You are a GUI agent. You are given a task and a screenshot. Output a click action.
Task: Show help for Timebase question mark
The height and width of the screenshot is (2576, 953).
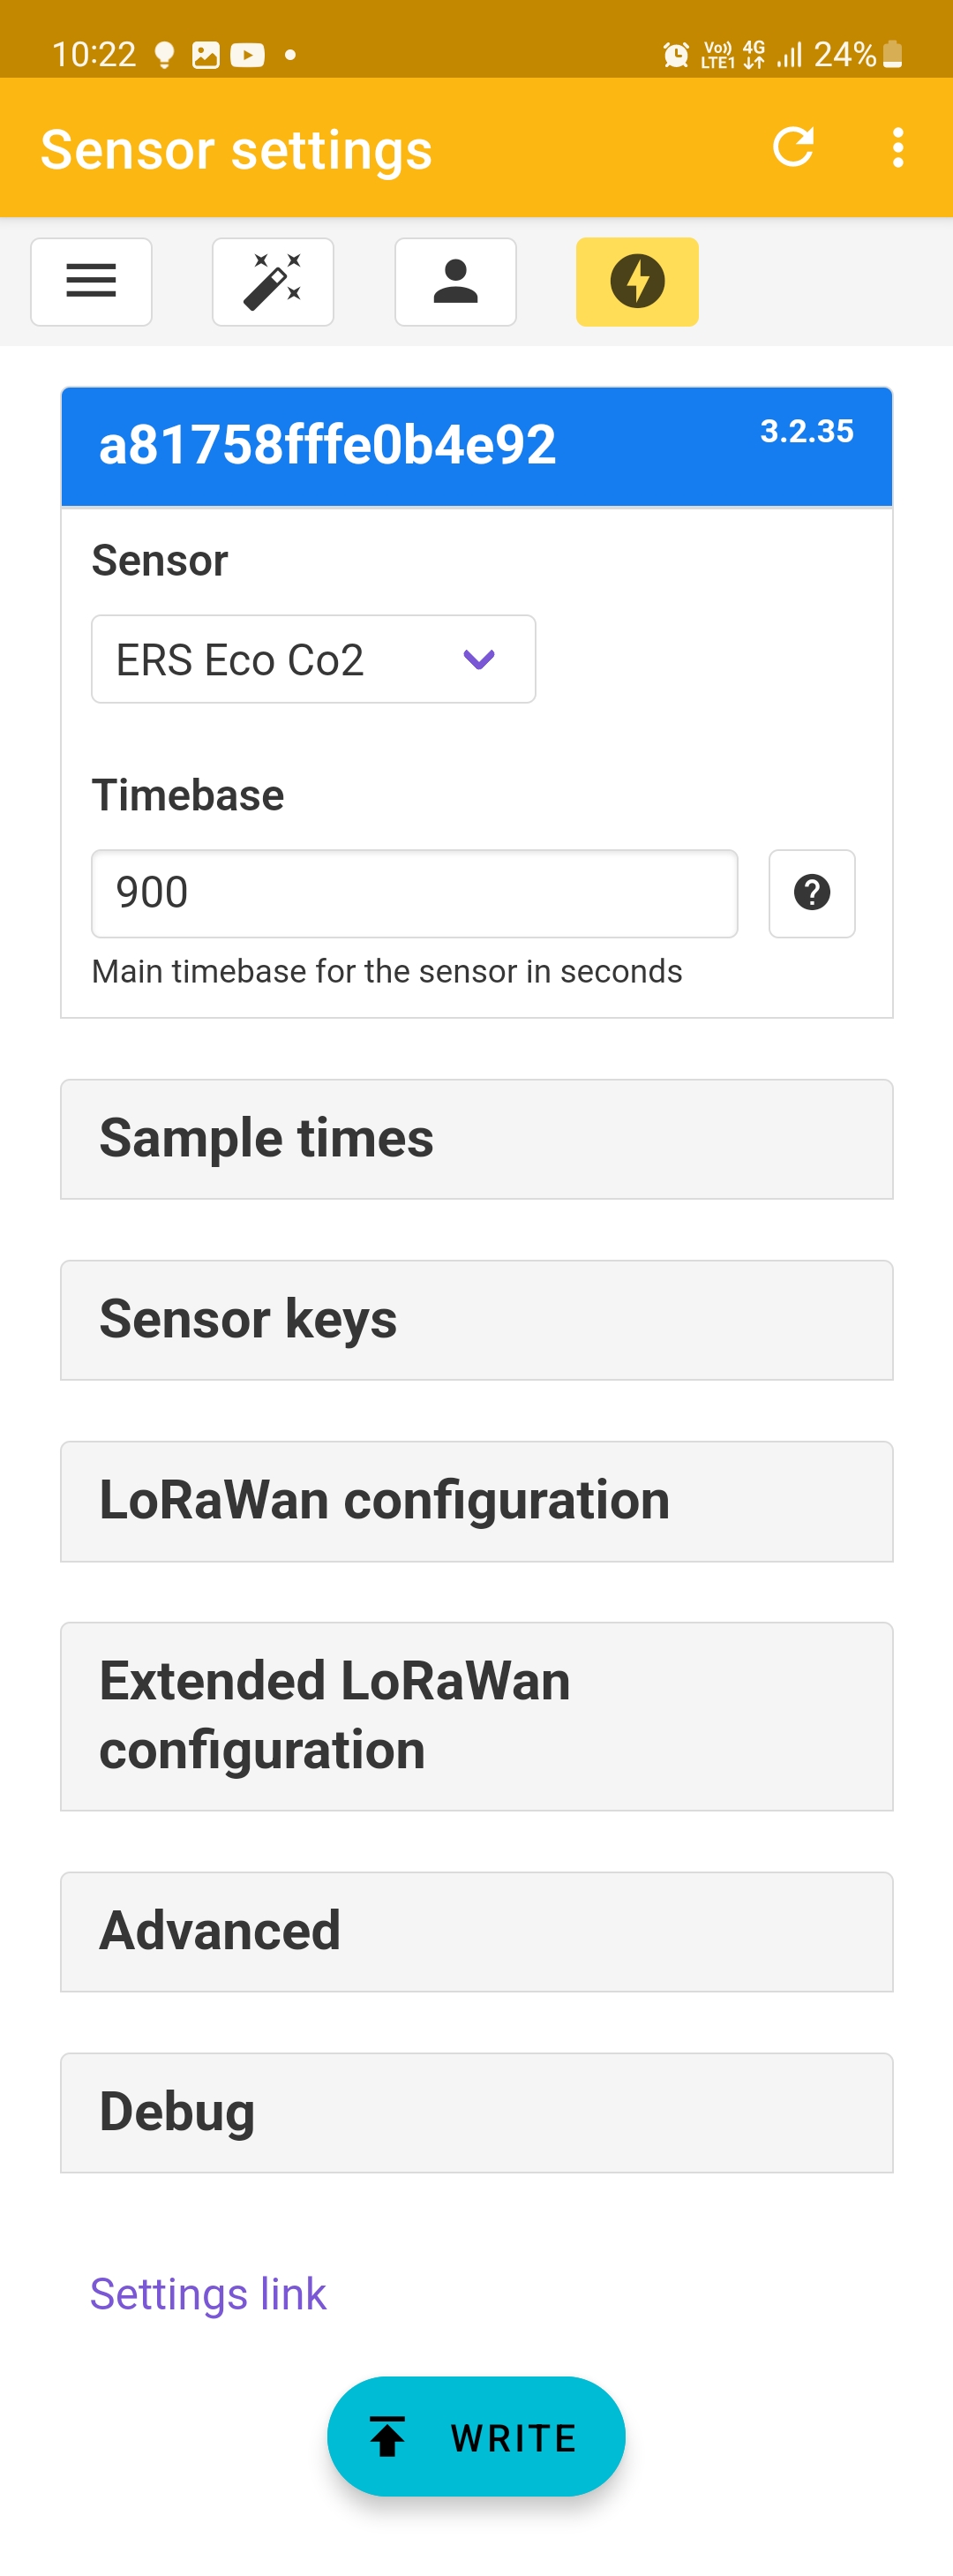pyautogui.click(x=811, y=893)
